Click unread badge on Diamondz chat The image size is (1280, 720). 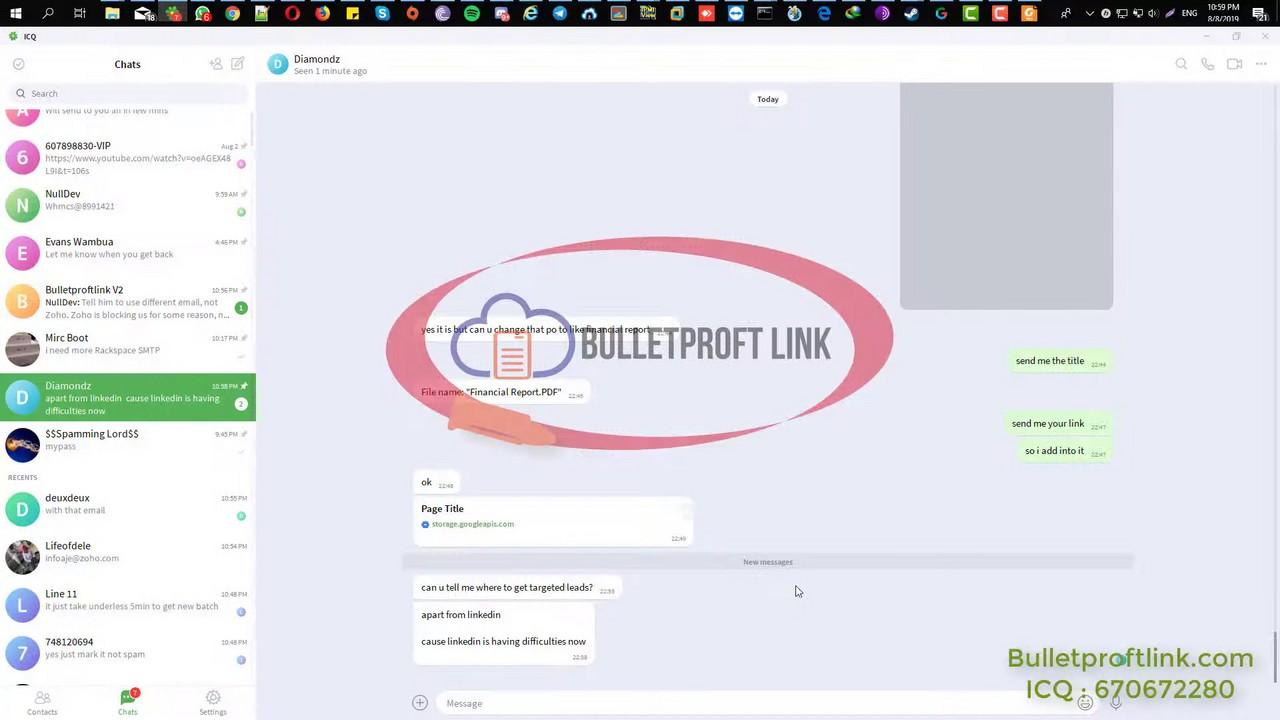pos(241,404)
